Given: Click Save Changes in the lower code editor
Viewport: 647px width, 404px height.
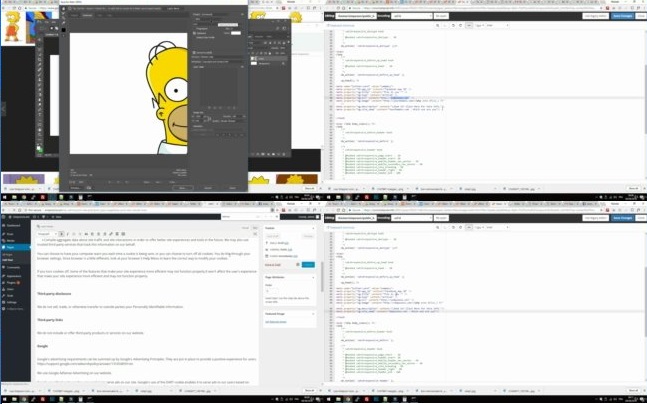Looking at the screenshot, I should click(623, 218).
